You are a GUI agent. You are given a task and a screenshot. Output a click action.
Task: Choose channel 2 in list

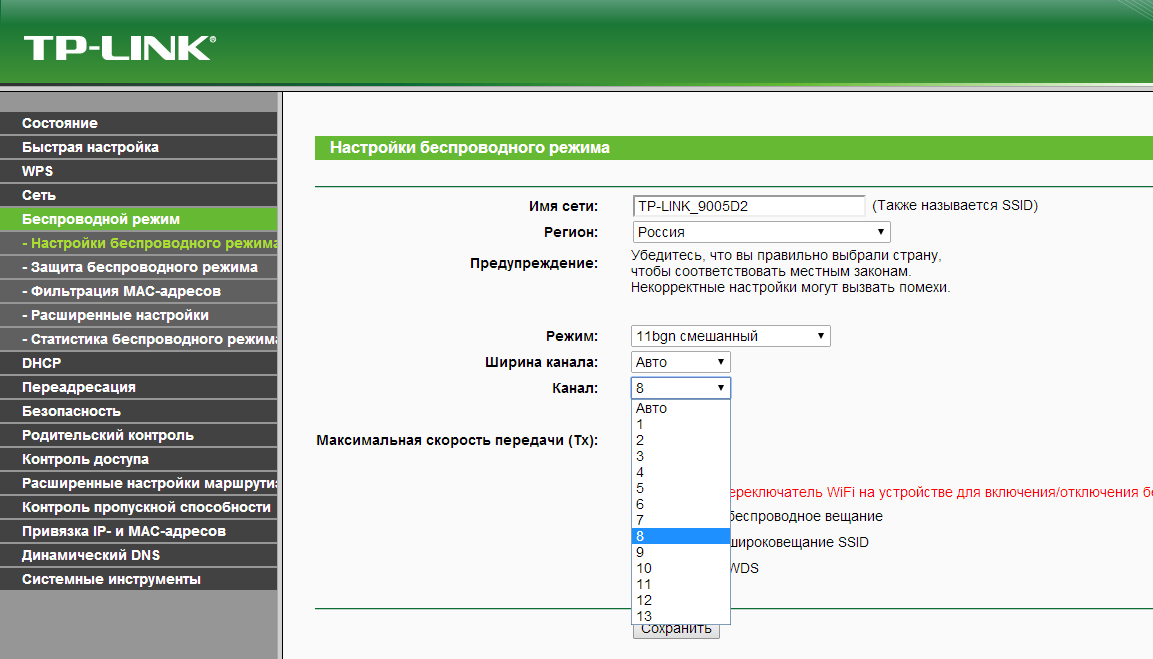(681, 441)
